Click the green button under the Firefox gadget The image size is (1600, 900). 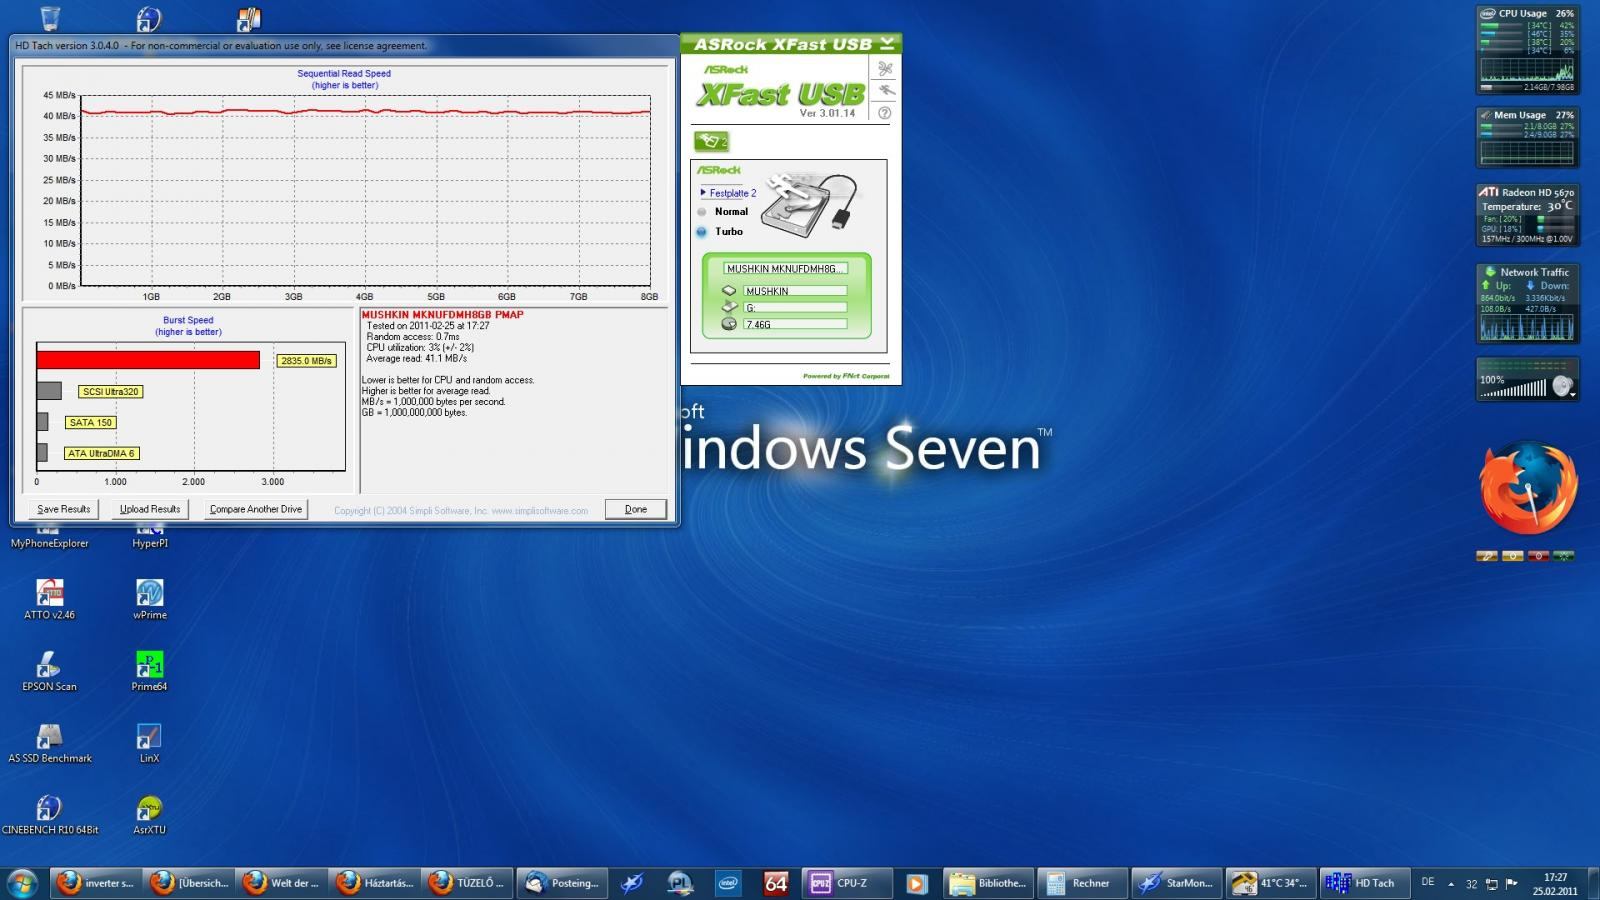1564,556
